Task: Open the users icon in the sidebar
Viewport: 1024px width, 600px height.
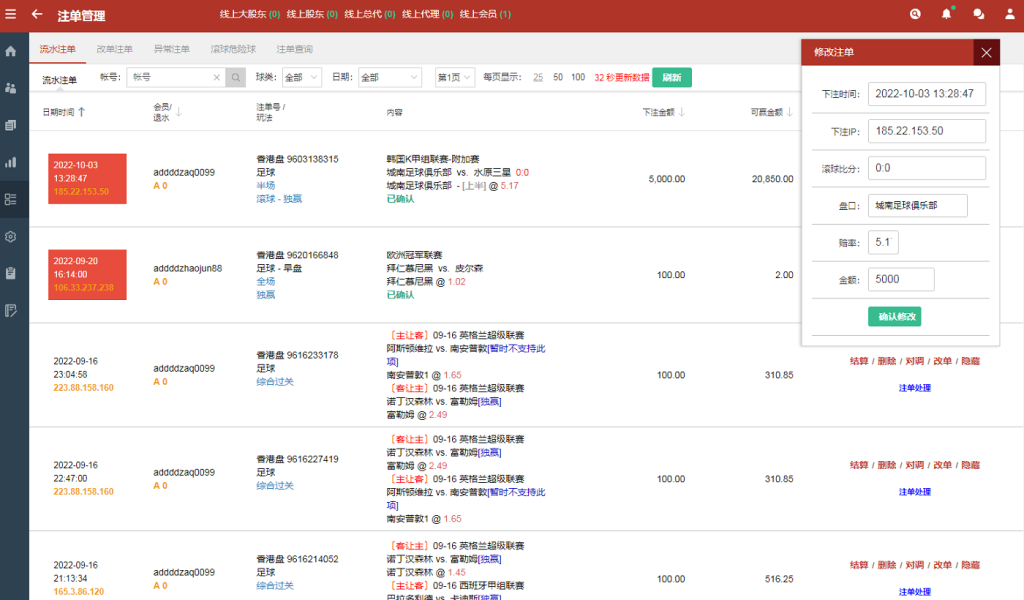Action: 13,88
